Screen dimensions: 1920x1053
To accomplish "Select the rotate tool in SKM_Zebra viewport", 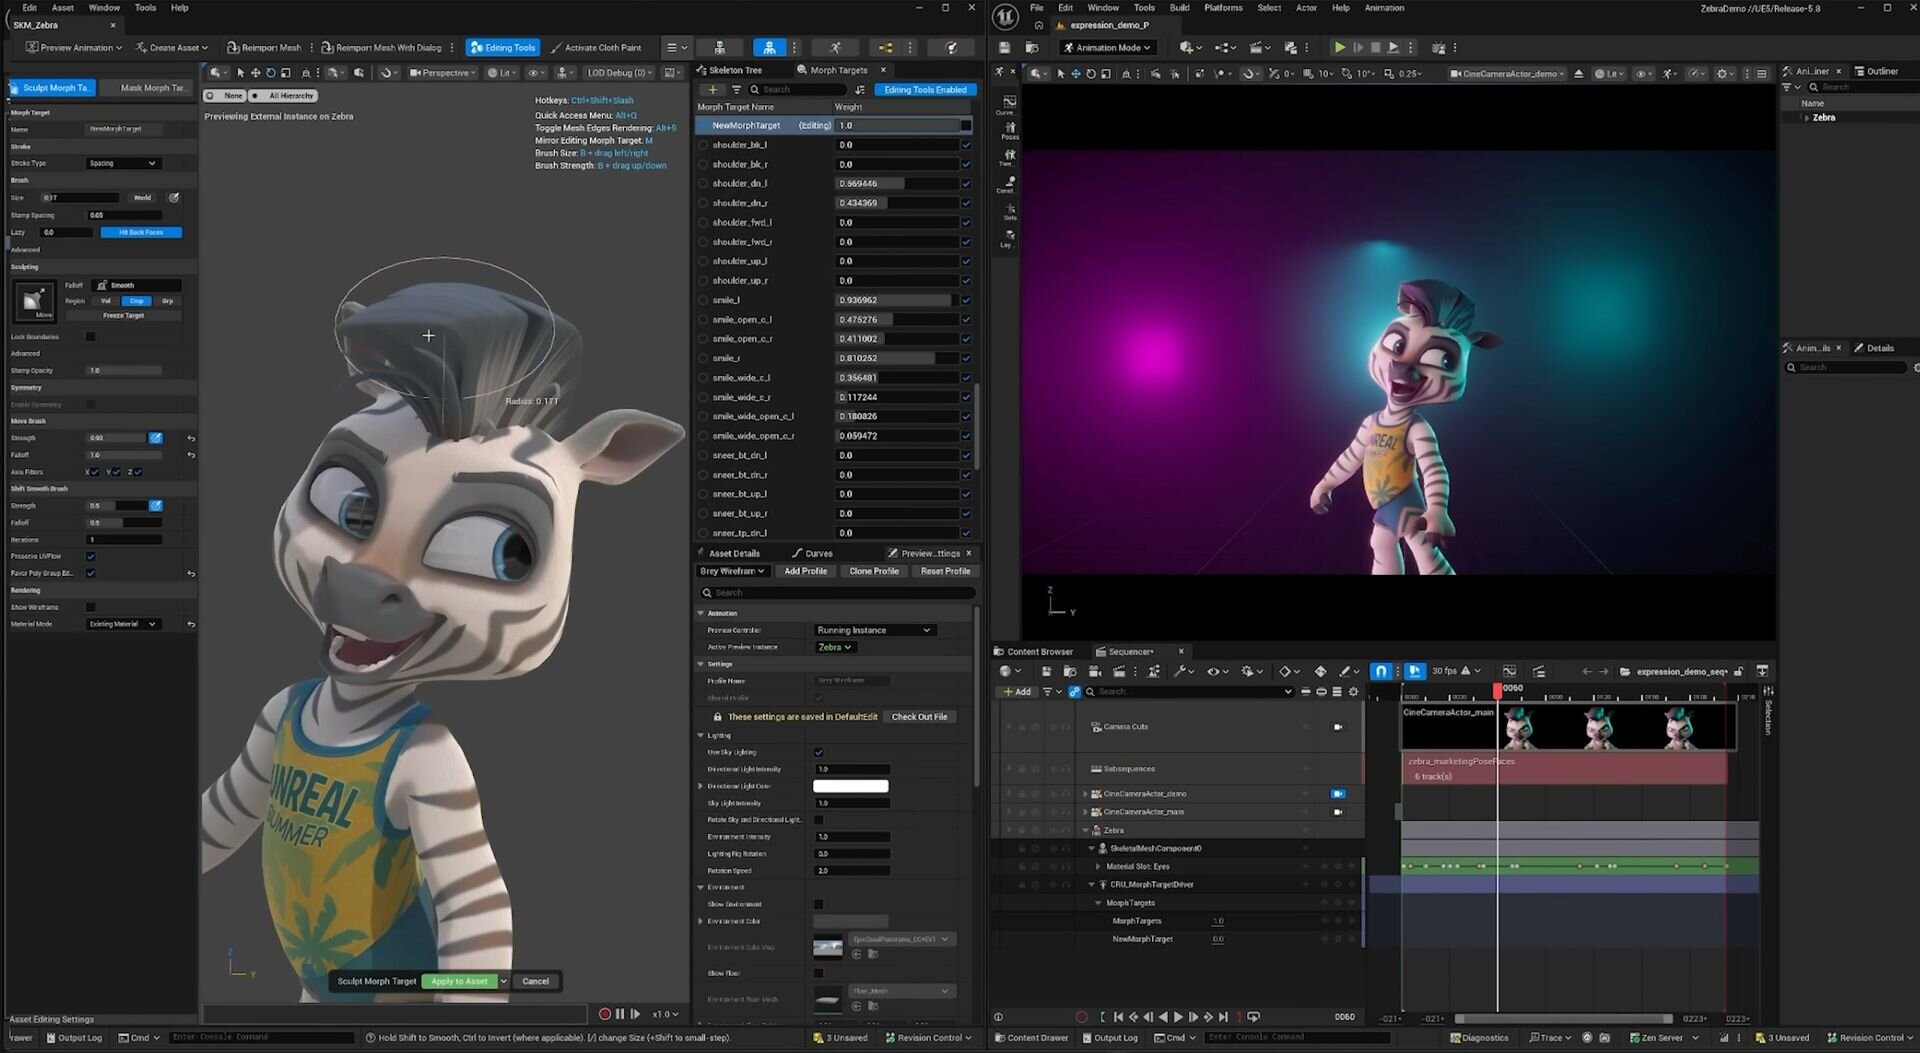I will tap(270, 73).
